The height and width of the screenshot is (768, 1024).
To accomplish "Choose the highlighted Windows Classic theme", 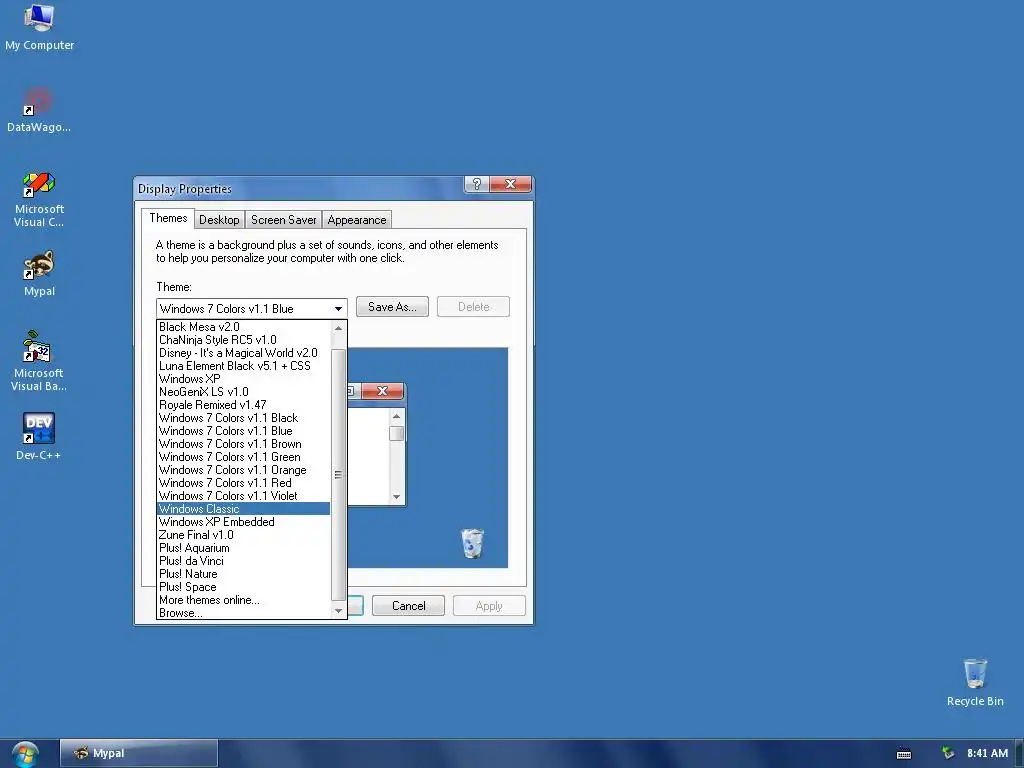I will [244, 509].
